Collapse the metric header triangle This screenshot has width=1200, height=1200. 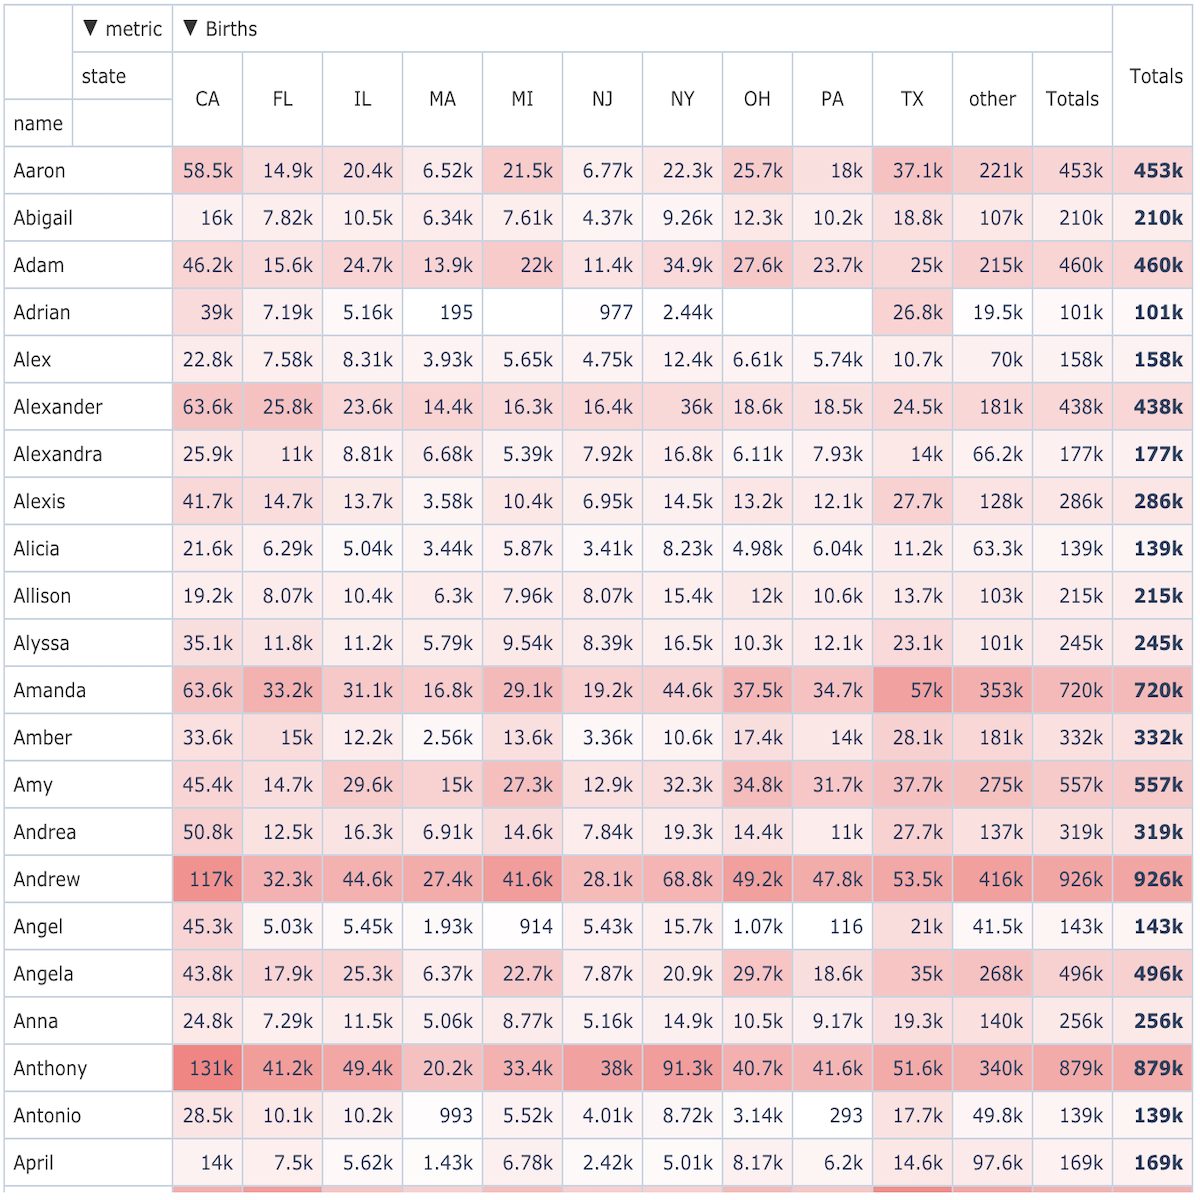(x=90, y=28)
